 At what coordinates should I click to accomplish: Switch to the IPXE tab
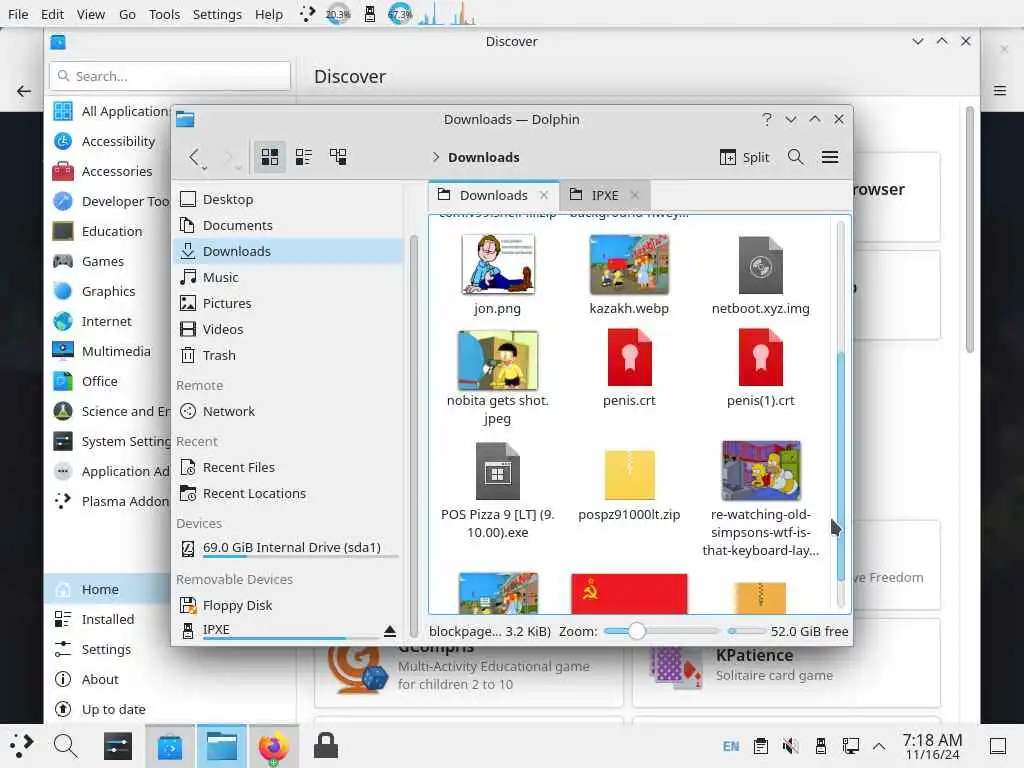coord(605,195)
